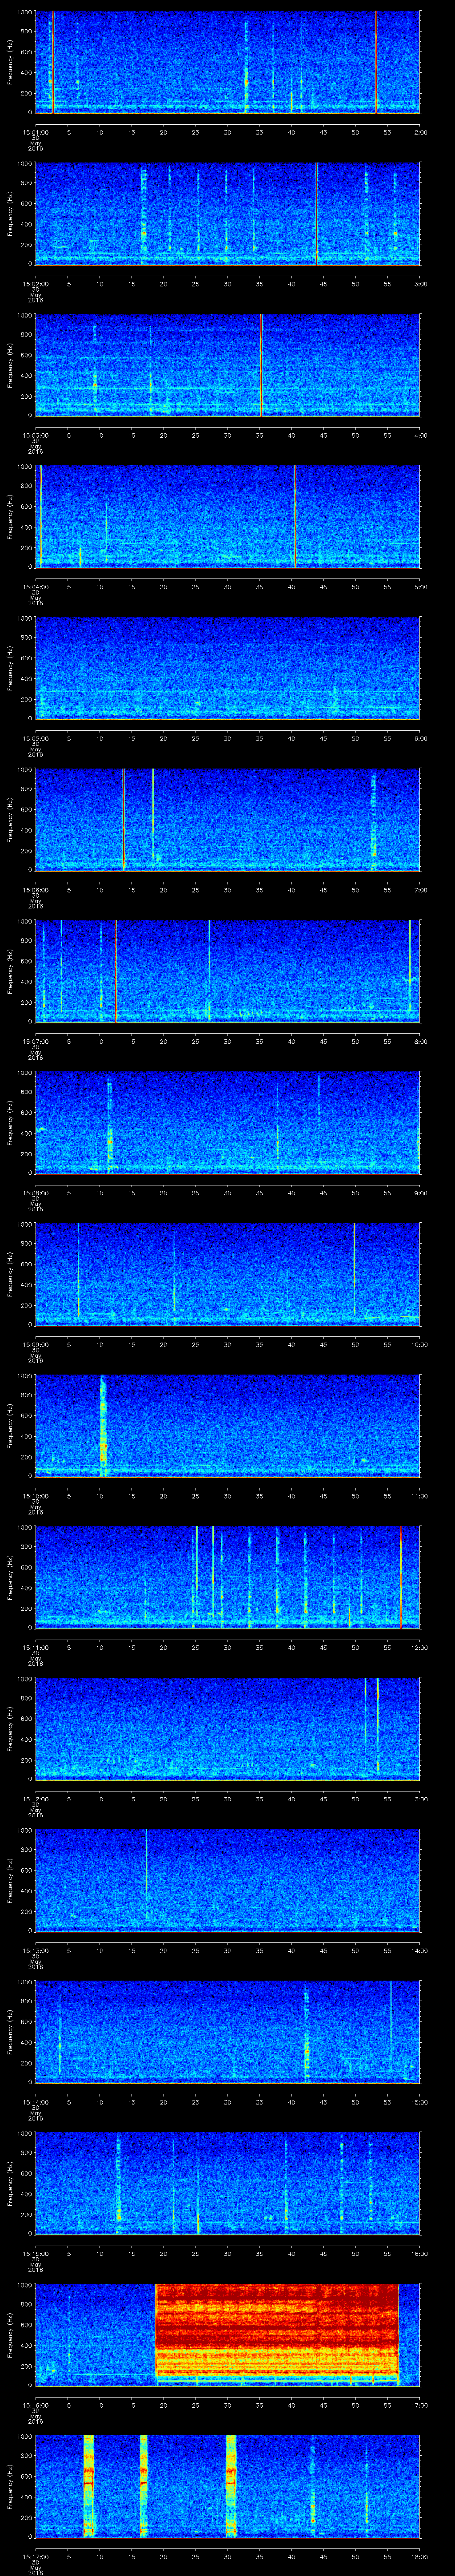Click the 15:07:00 spectrogram panel
Viewport: 455px width, 2576px height.
pos(228,971)
